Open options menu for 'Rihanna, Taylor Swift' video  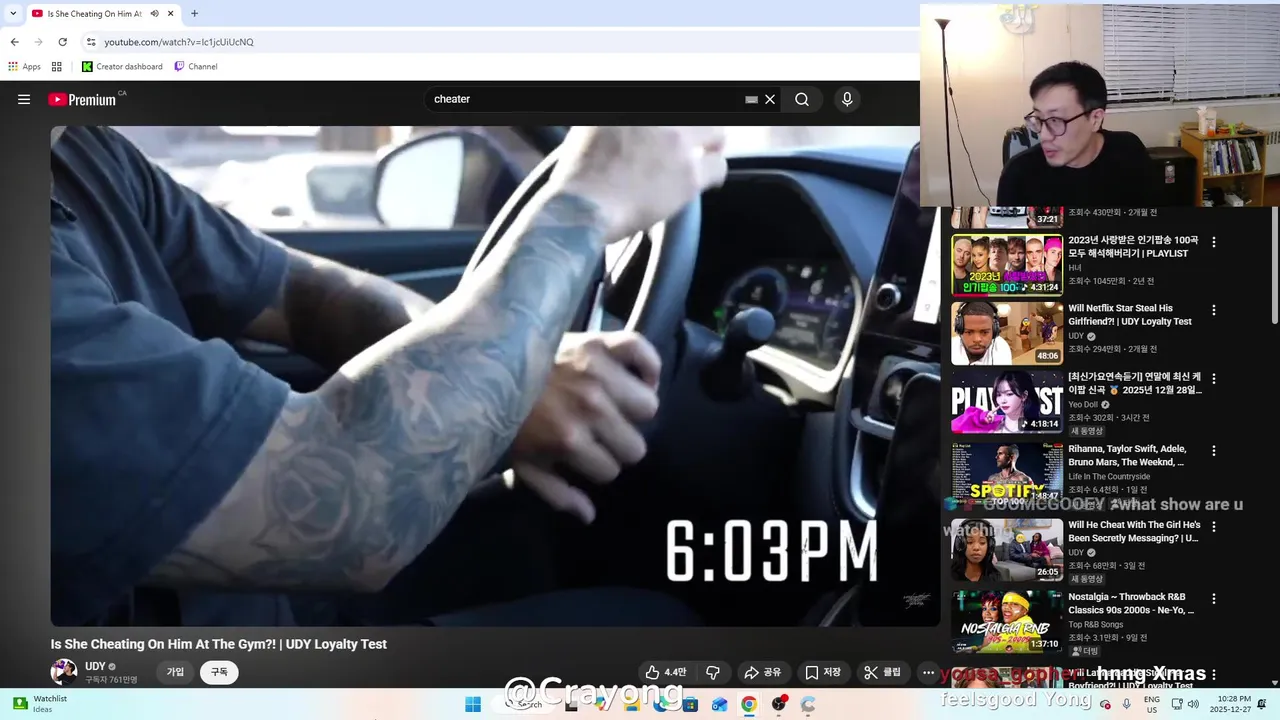[1214, 451]
